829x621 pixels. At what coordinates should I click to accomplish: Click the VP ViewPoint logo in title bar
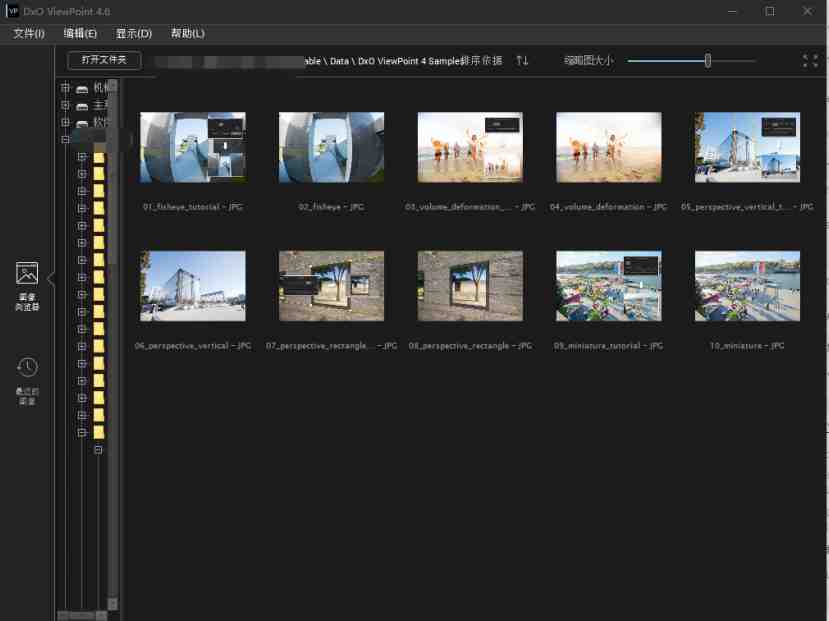coord(11,11)
